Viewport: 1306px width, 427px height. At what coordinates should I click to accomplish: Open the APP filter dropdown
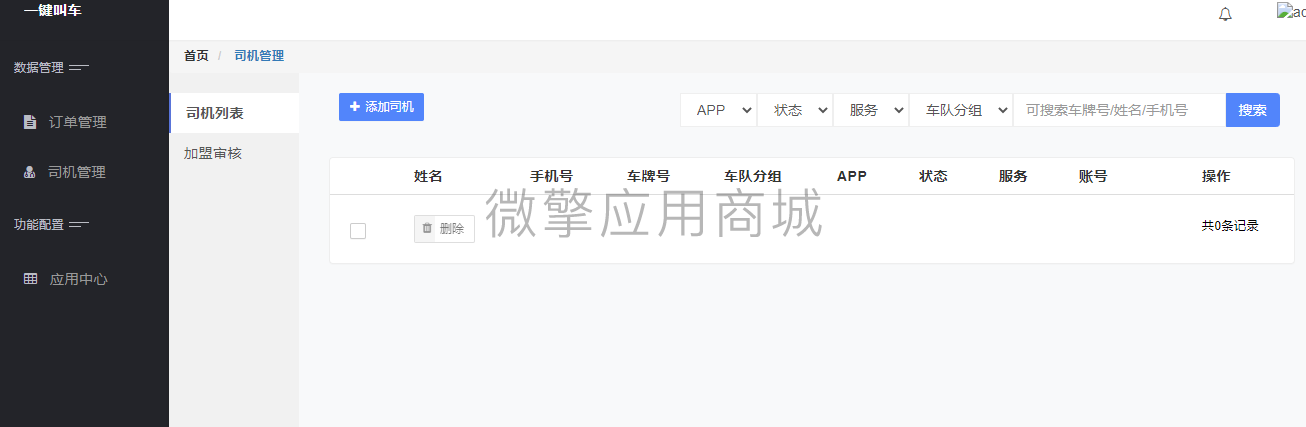click(718, 110)
